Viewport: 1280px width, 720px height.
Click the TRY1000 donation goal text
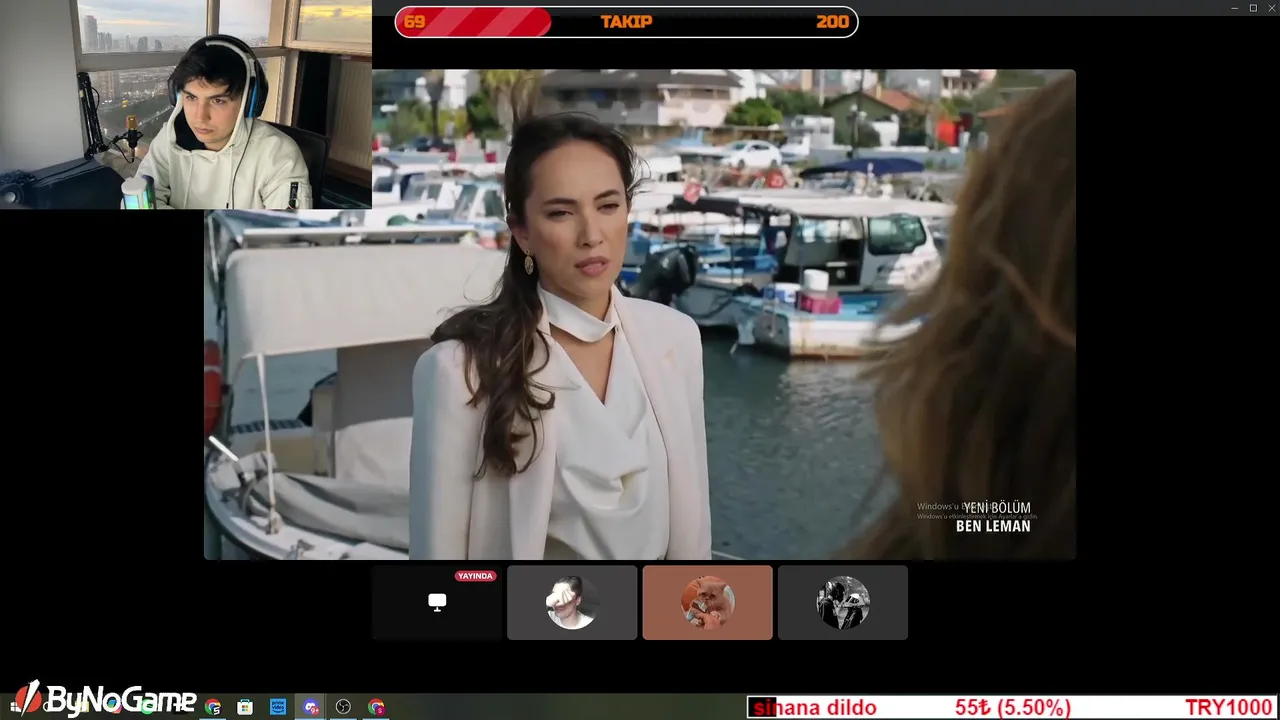(1229, 708)
